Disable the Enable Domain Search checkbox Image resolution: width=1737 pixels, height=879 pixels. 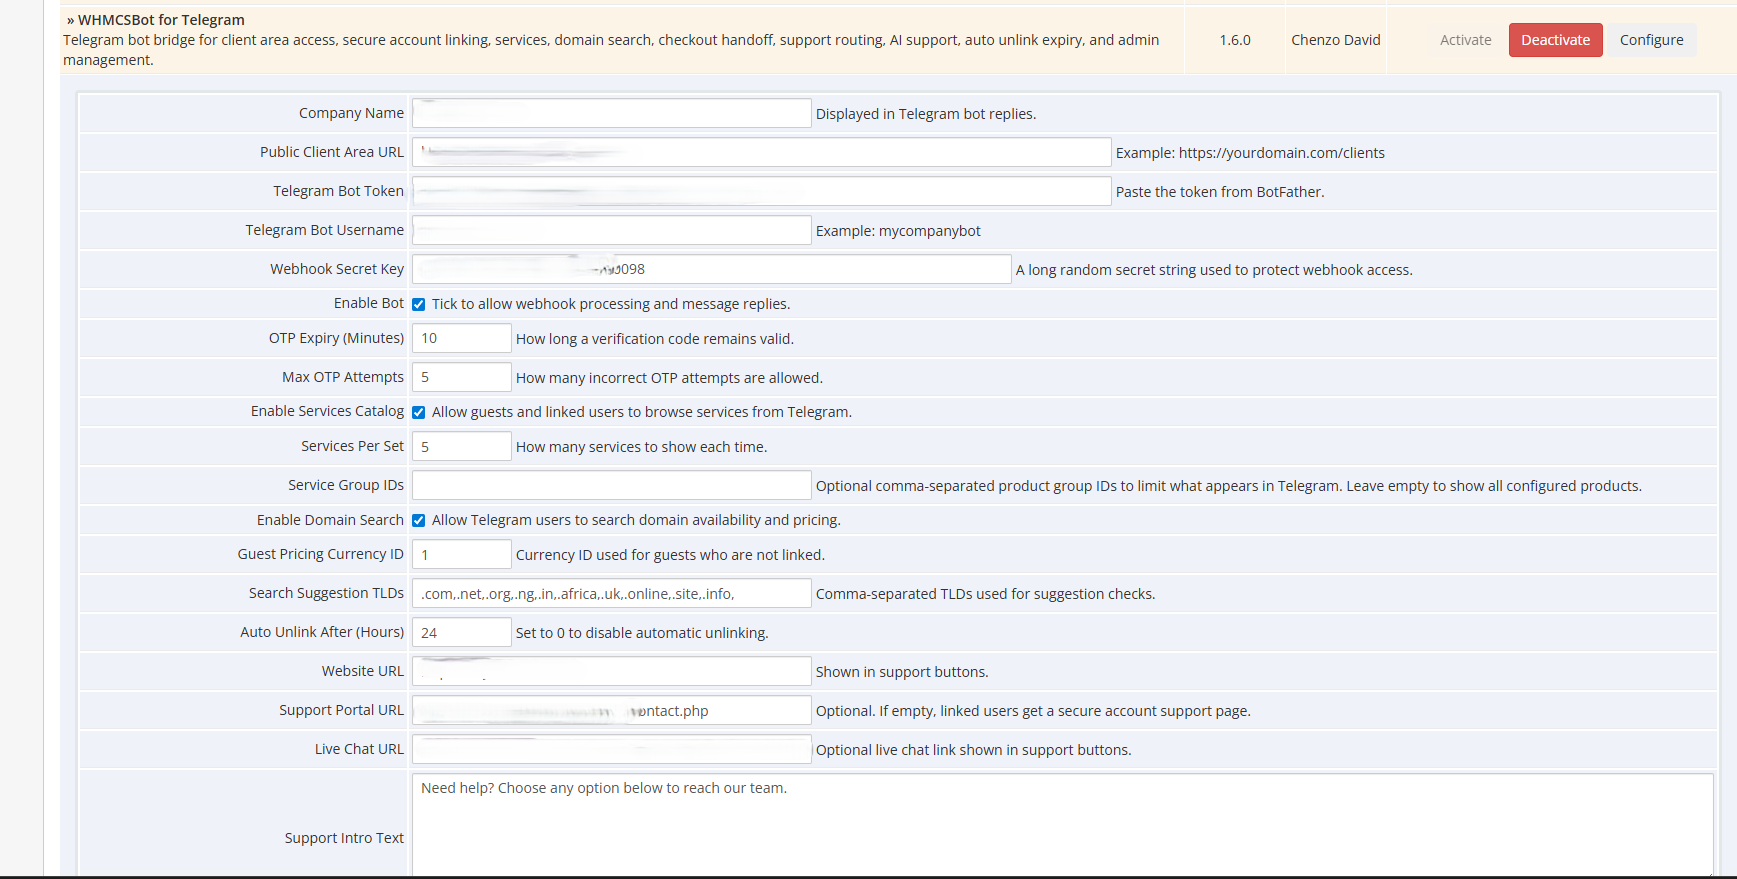(419, 520)
